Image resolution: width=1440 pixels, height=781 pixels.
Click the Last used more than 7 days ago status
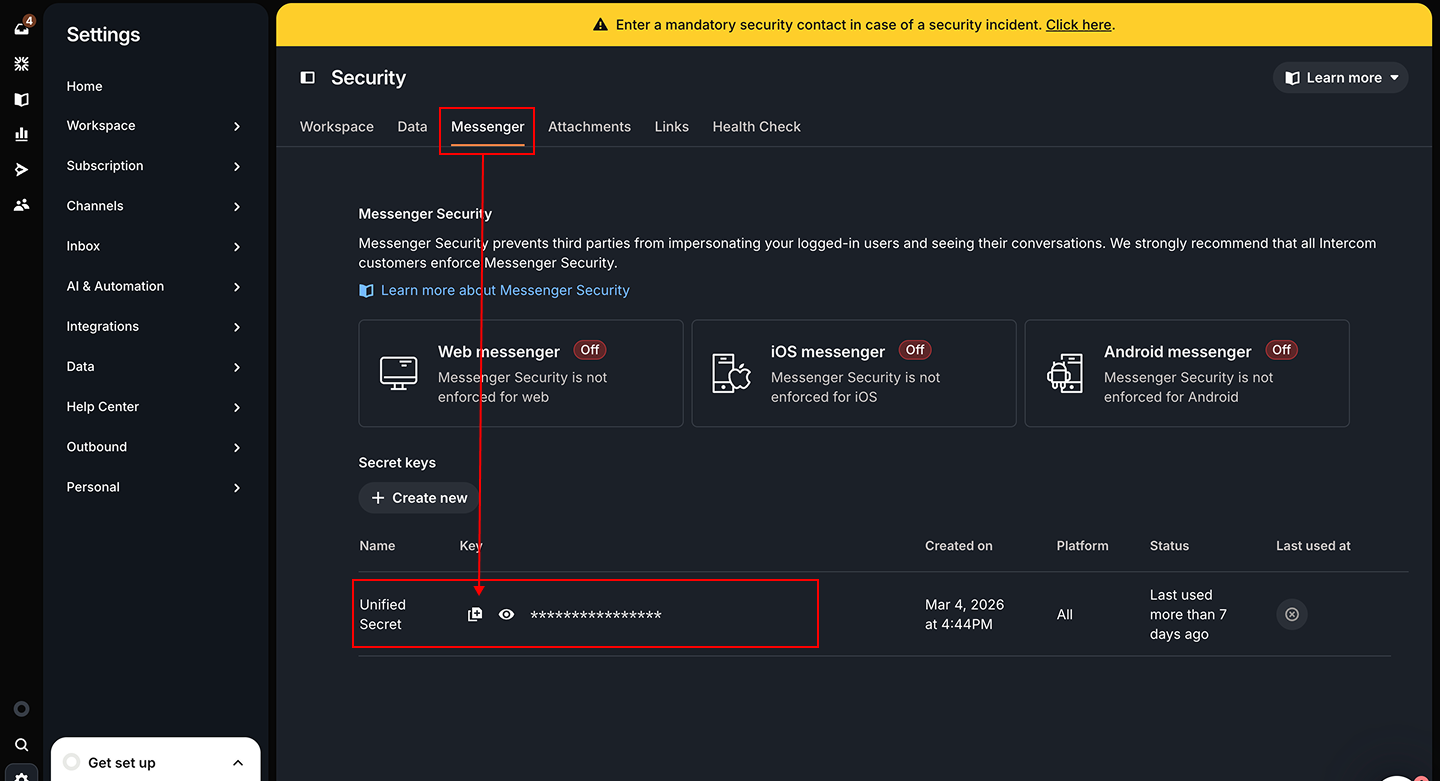pyautogui.click(x=1188, y=614)
